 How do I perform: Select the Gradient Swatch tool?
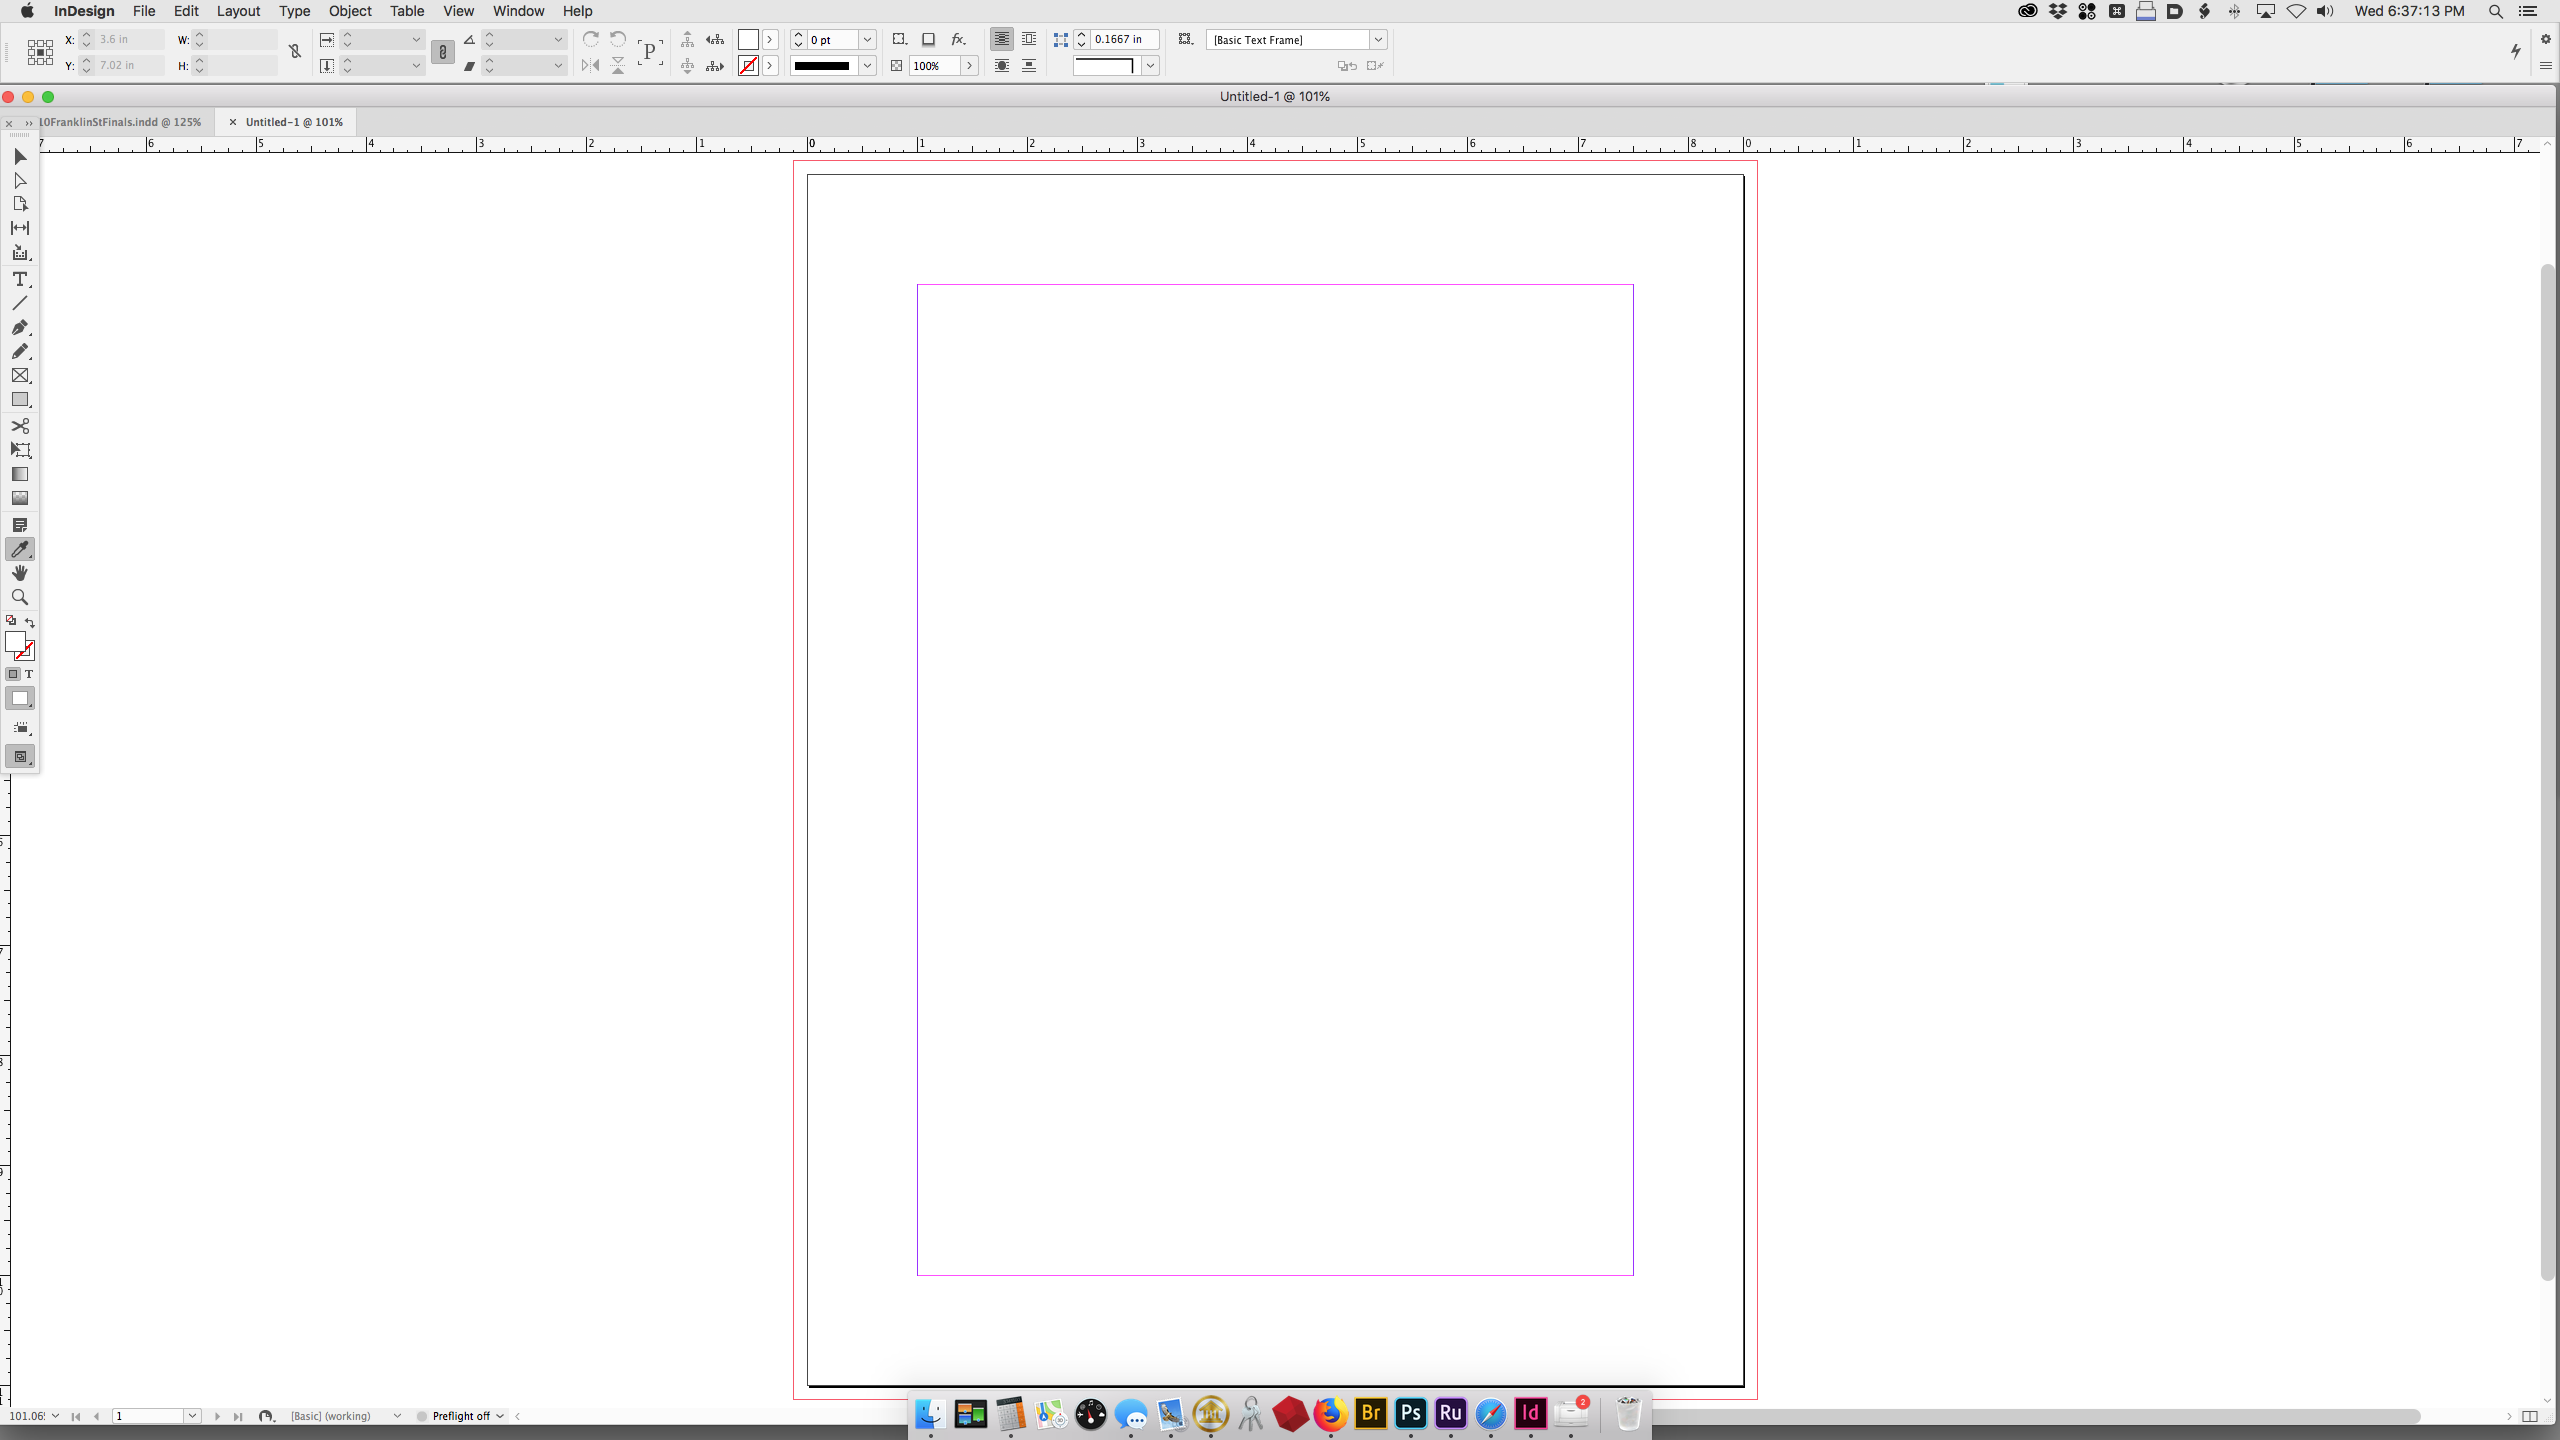(x=20, y=474)
